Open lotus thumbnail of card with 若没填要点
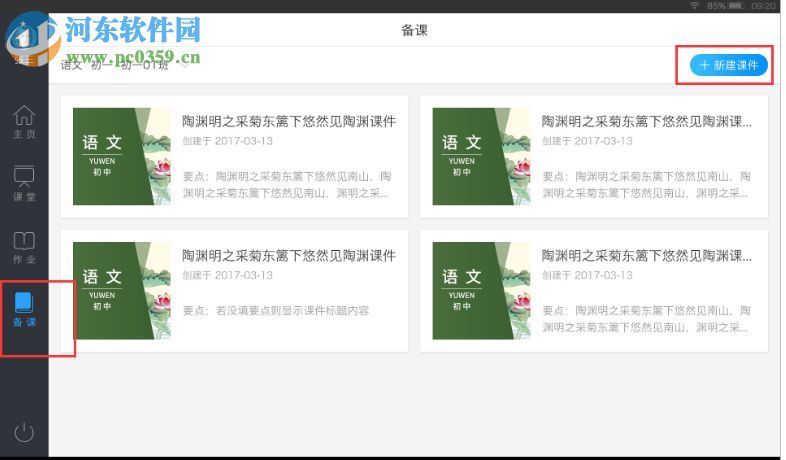786x460 pixels. click(122, 291)
